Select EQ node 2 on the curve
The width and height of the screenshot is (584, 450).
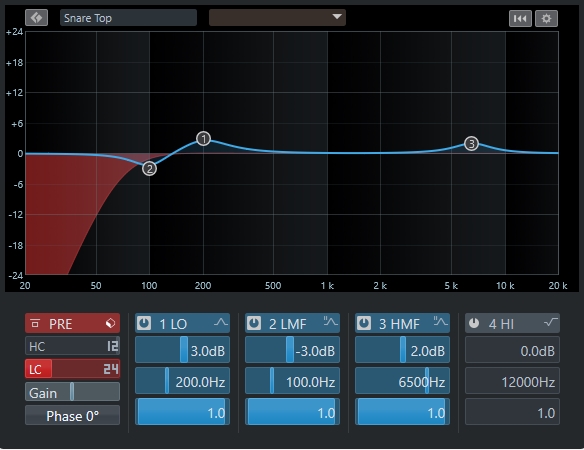point(149,169)
